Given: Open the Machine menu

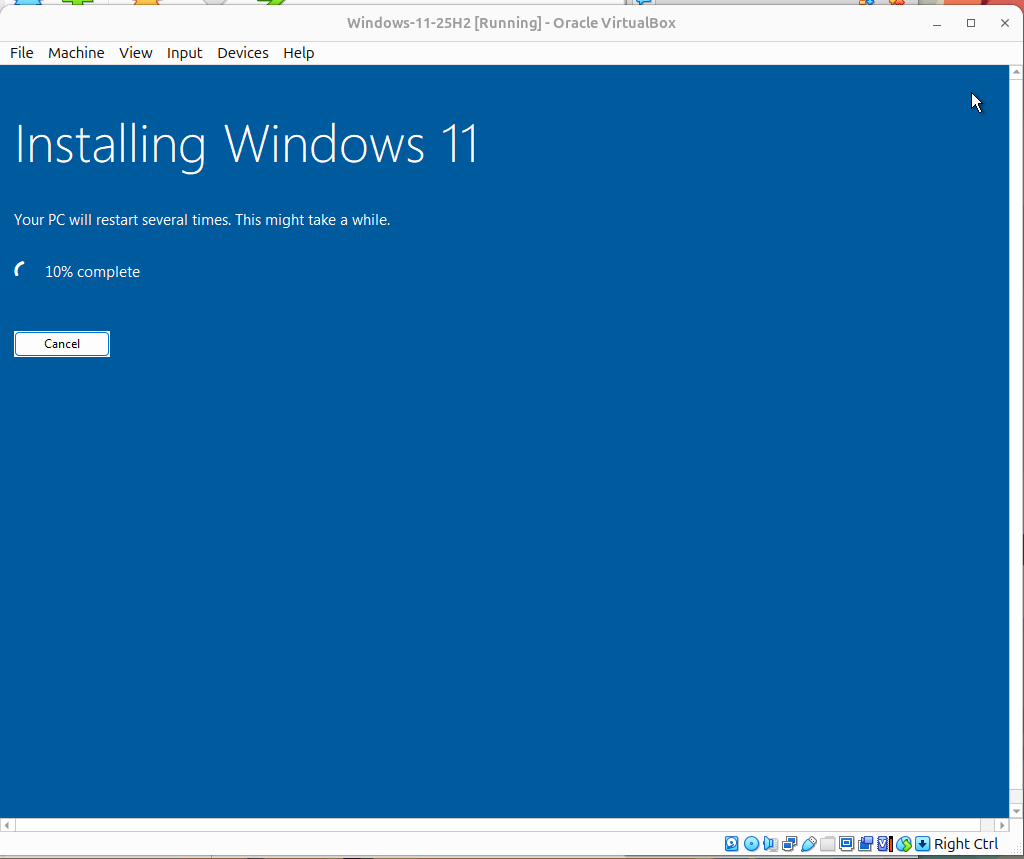Looking at the screenshot, I should click(76, 53).
